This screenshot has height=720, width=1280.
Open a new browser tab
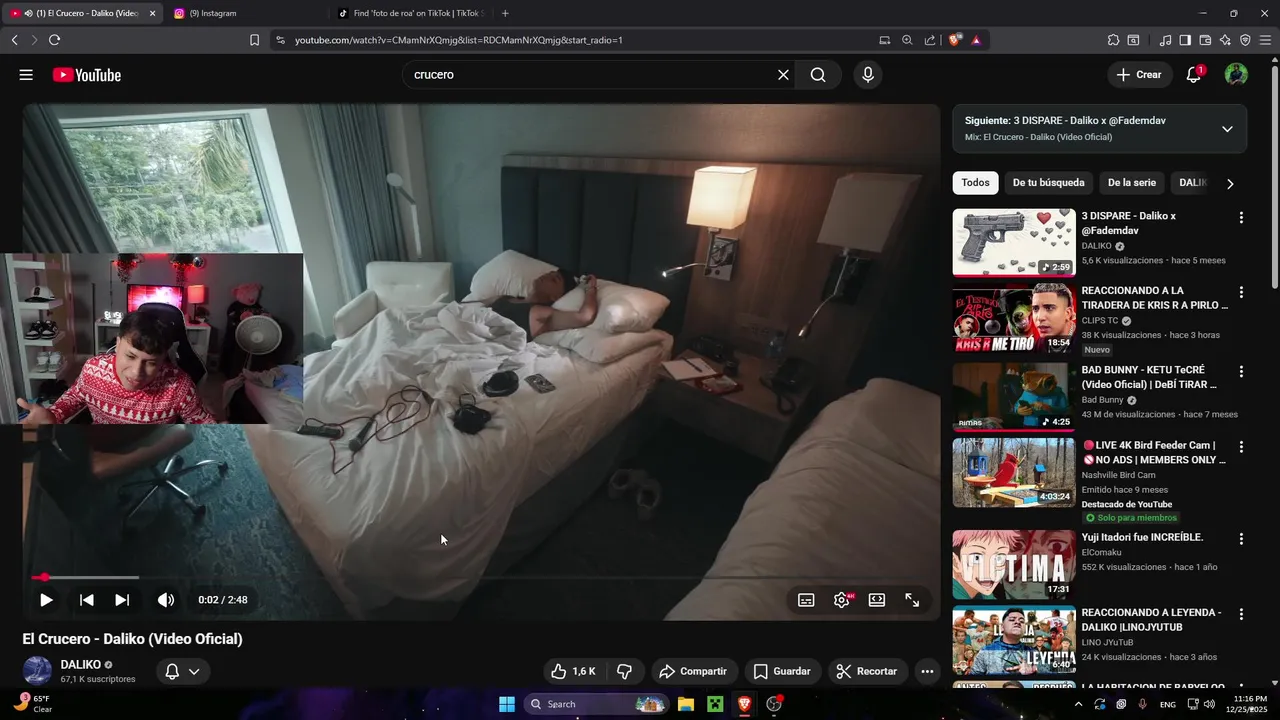(505, 13)
